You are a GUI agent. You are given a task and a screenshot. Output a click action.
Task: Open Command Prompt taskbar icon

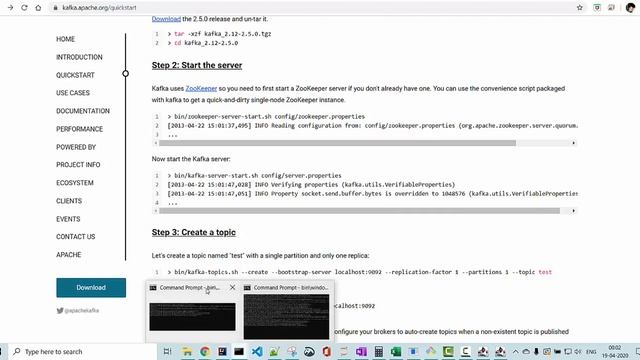(x=239, y=351)
